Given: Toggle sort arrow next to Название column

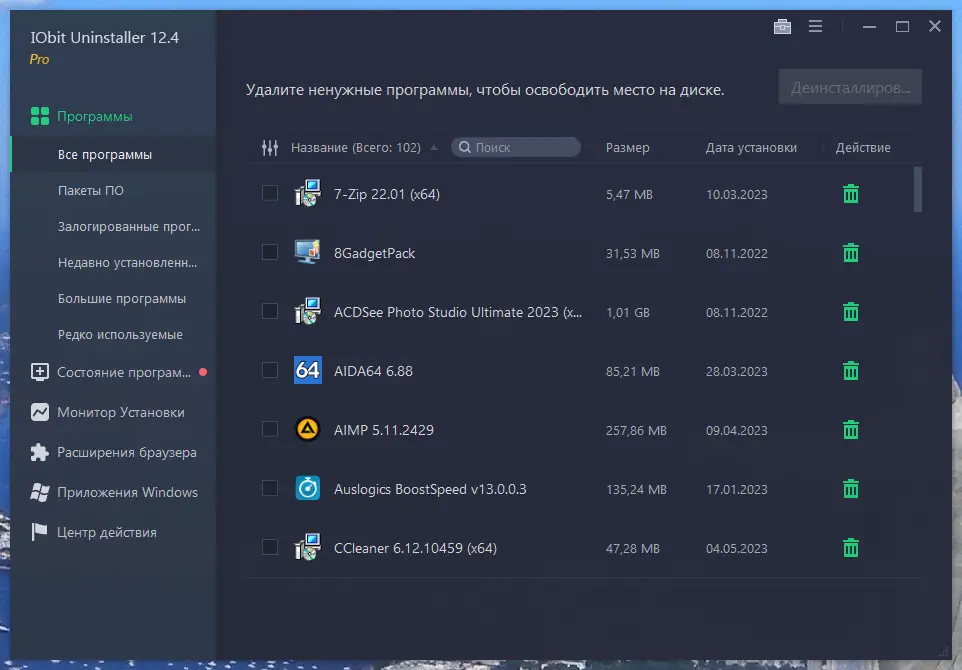Looking at the screenshot, I should pyautogui.click(x=434, y=148).
